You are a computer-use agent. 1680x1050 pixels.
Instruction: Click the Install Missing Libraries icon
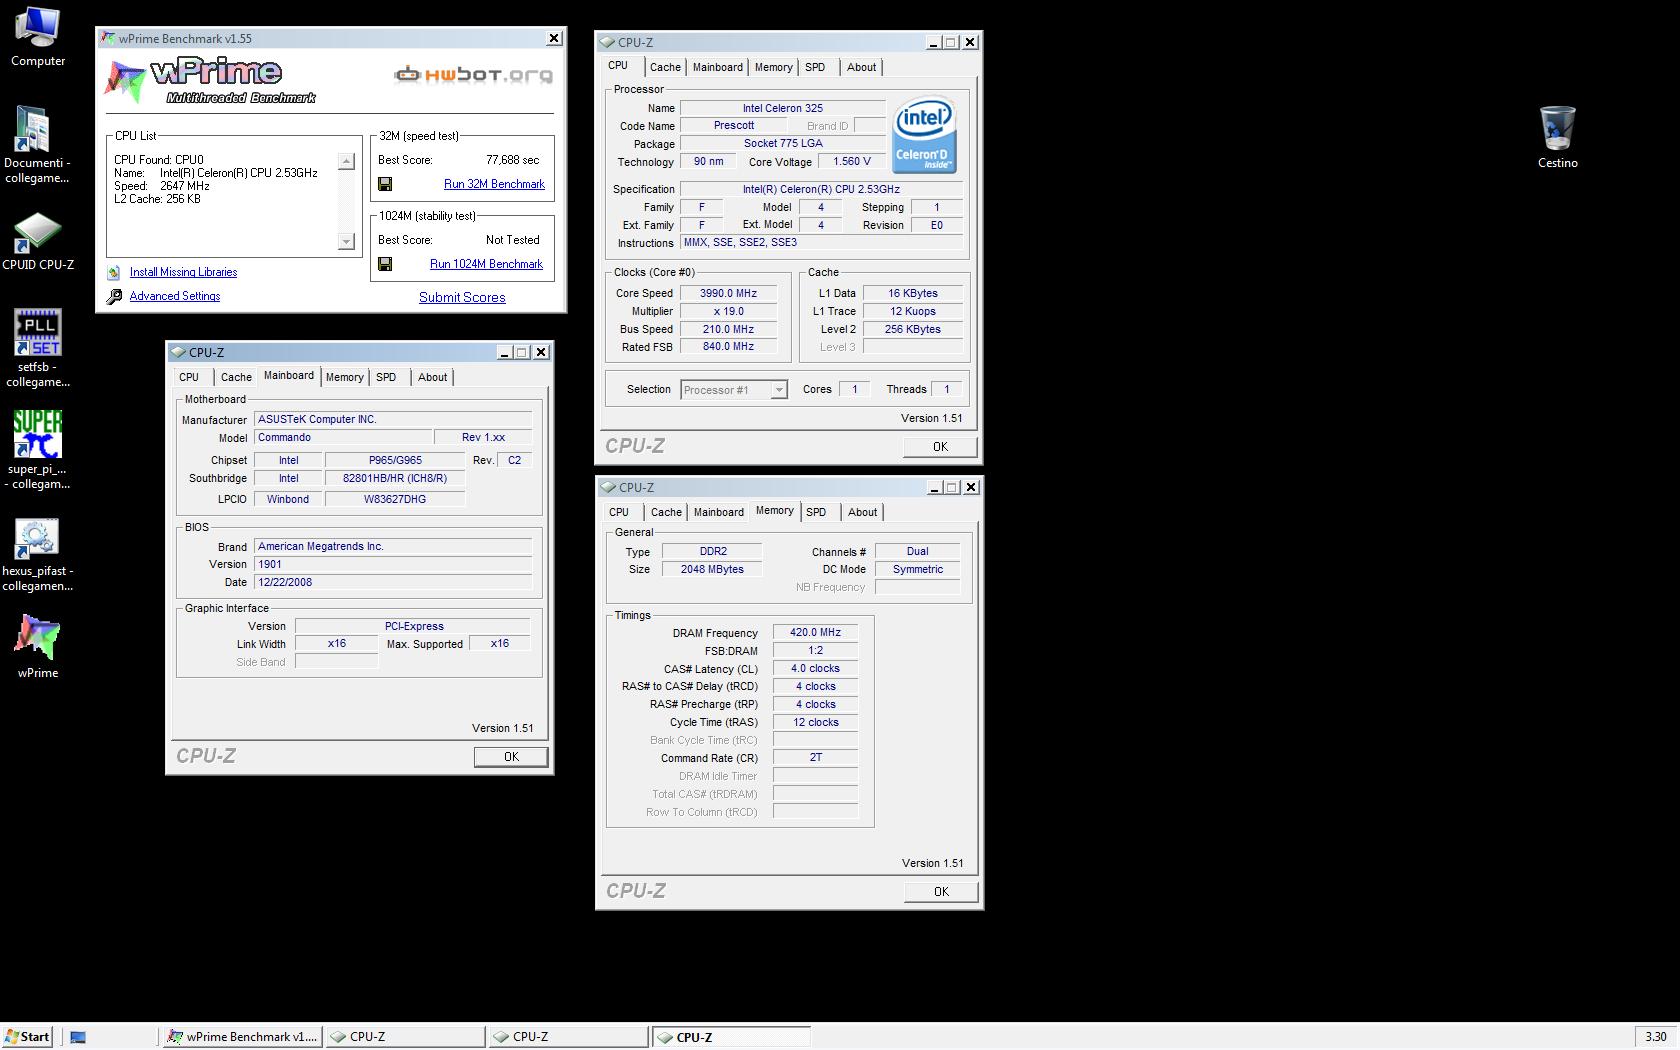114,272
